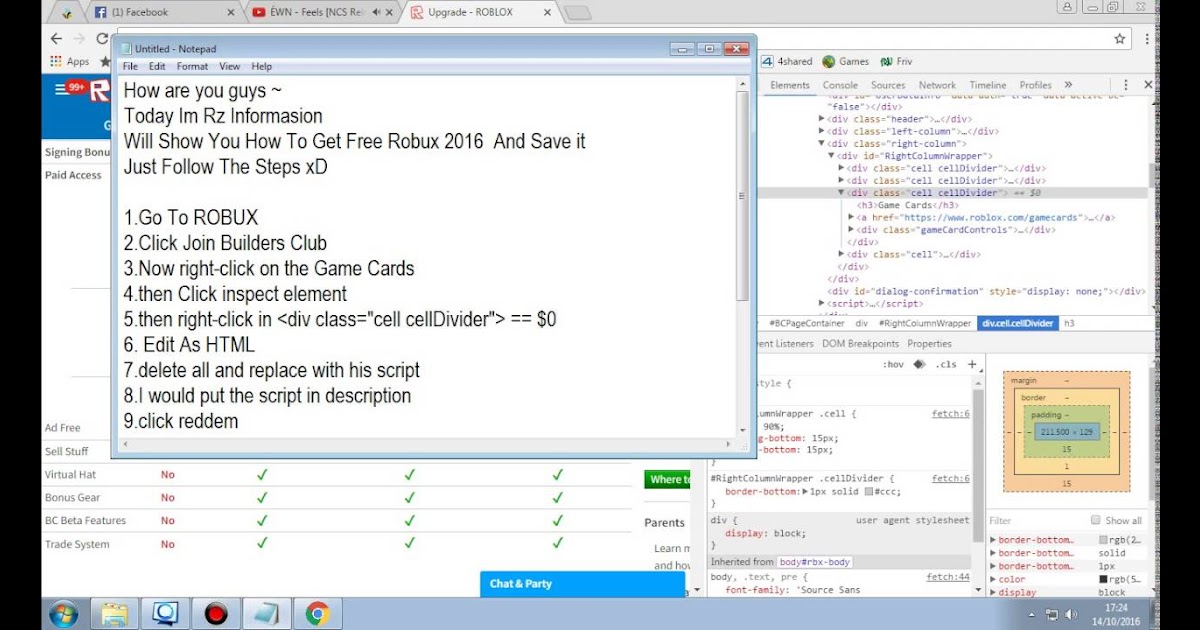The width and height of the screenshot is (1200, 630).
Task: Click the computed color rgb swatch
Action: 1103,579
